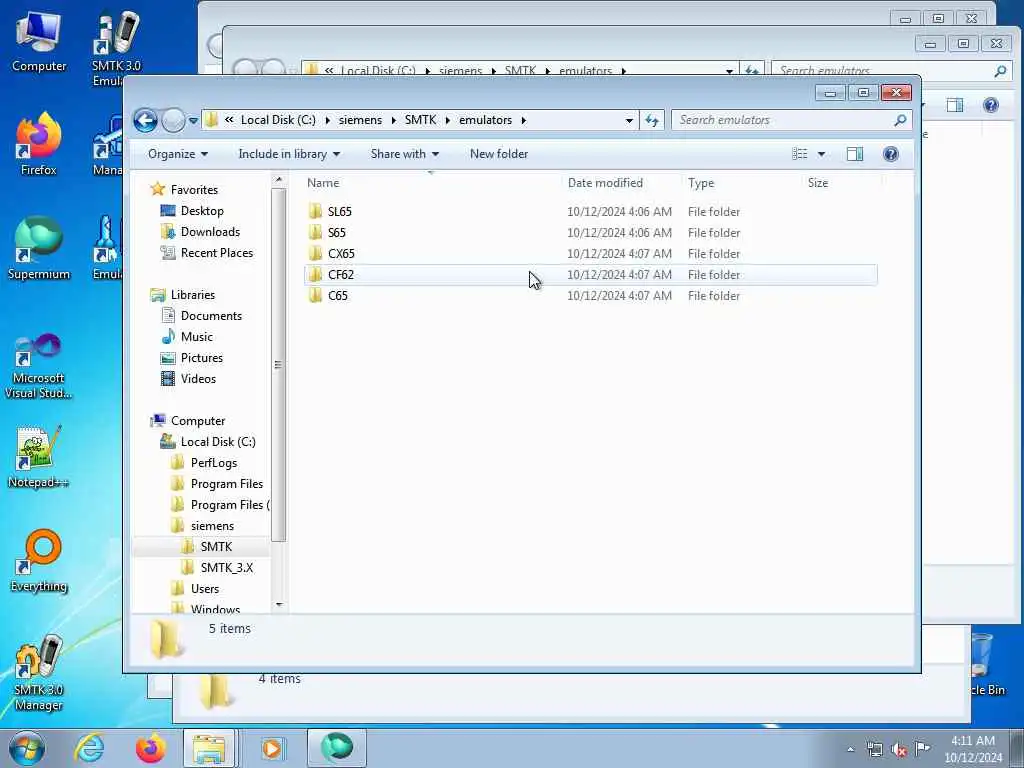The width and height of the screenshot is (1024, 768).
Task: Create a New folder
Action: coord(499,154)
